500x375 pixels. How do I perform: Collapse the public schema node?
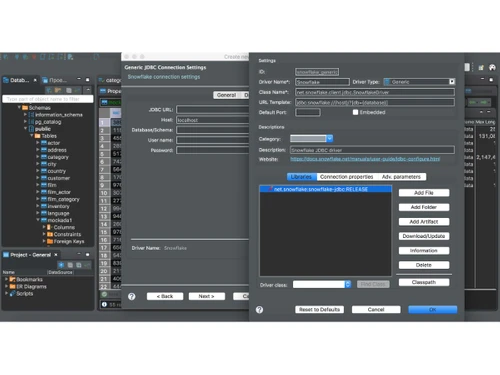coord(25,128)
